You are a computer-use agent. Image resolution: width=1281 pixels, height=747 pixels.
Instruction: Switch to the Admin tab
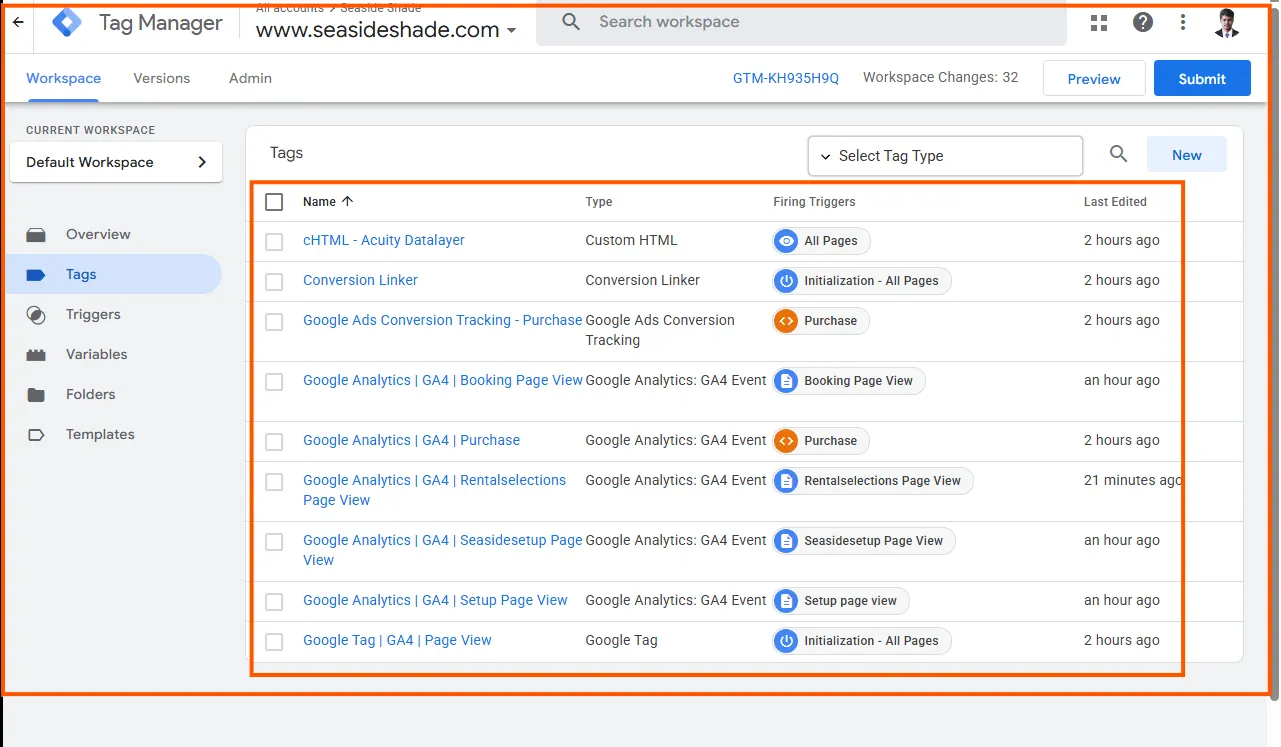(250, 78)
